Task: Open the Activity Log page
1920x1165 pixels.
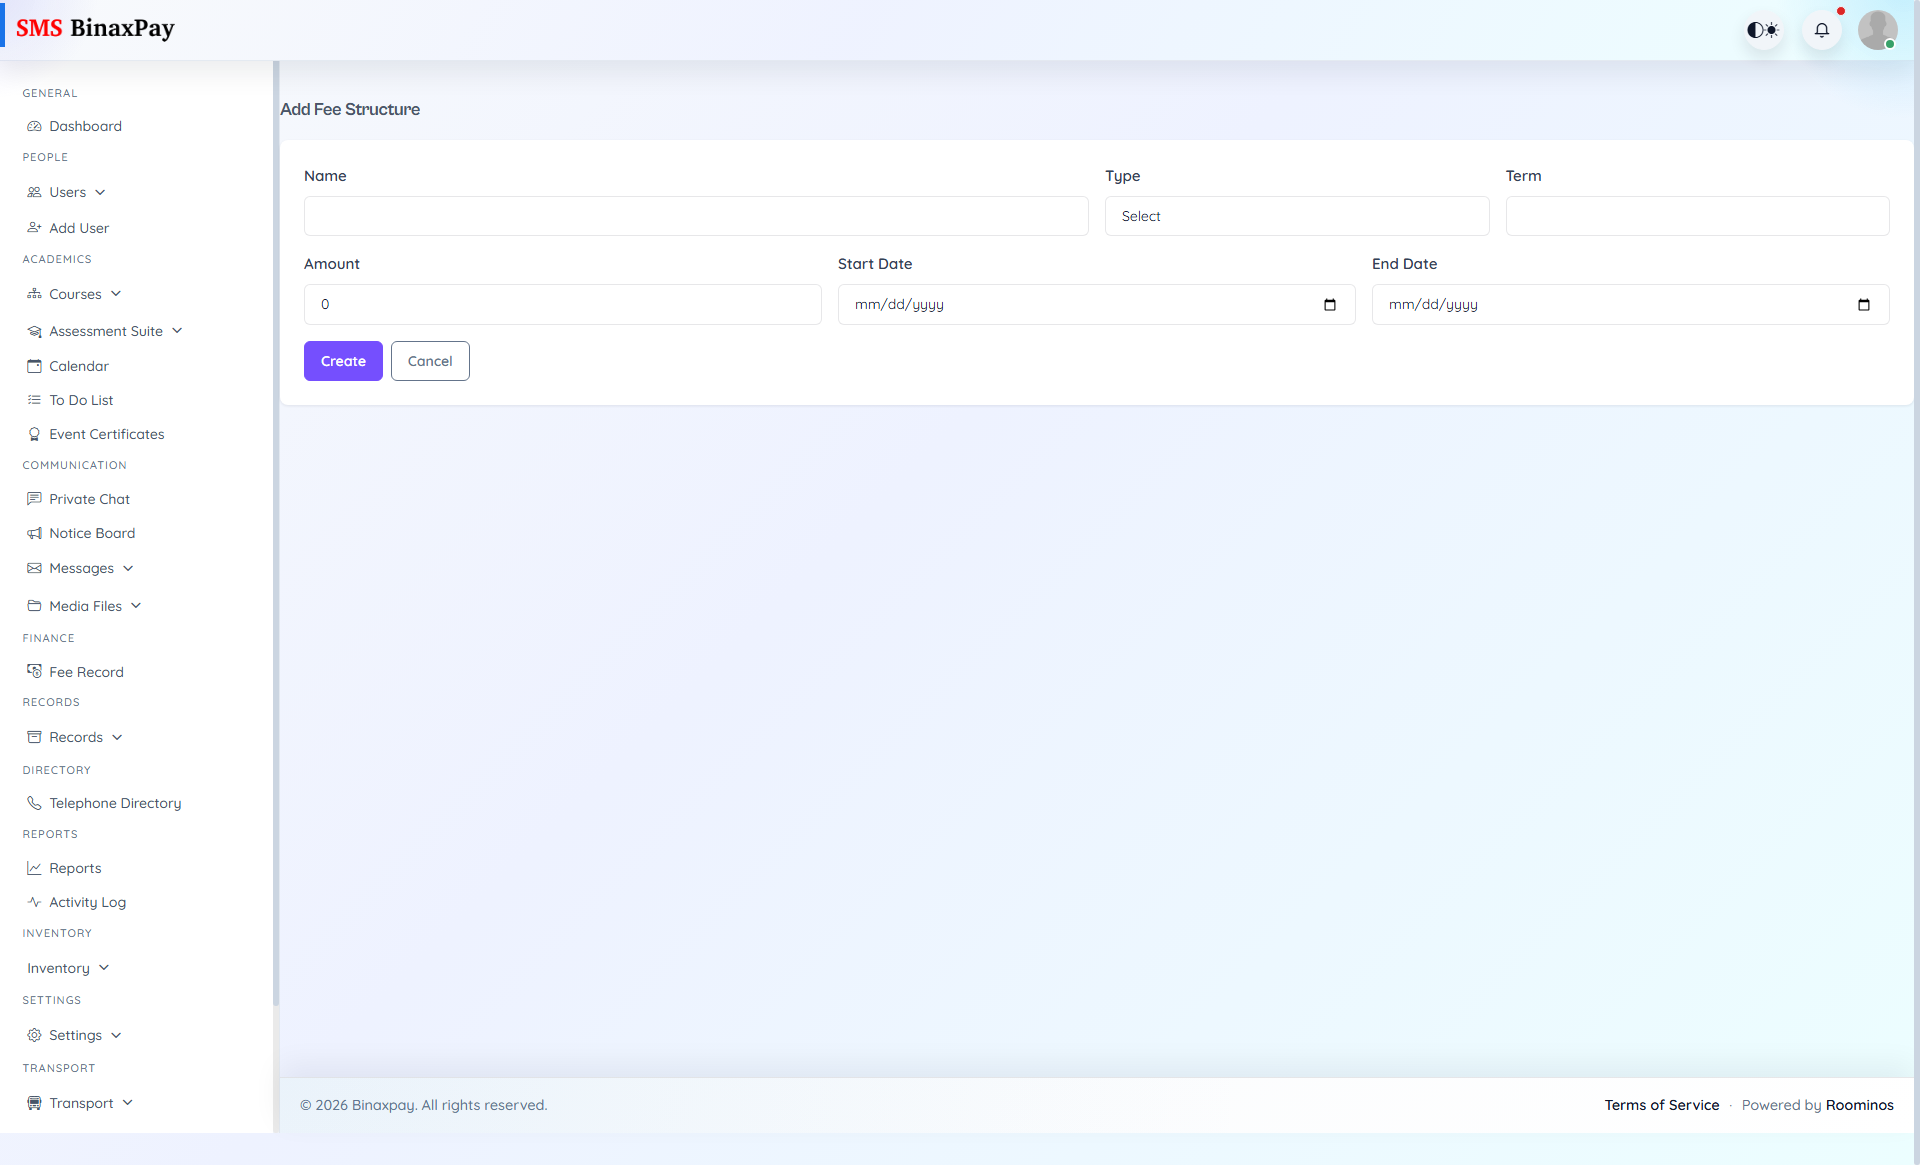Action: 88,902
